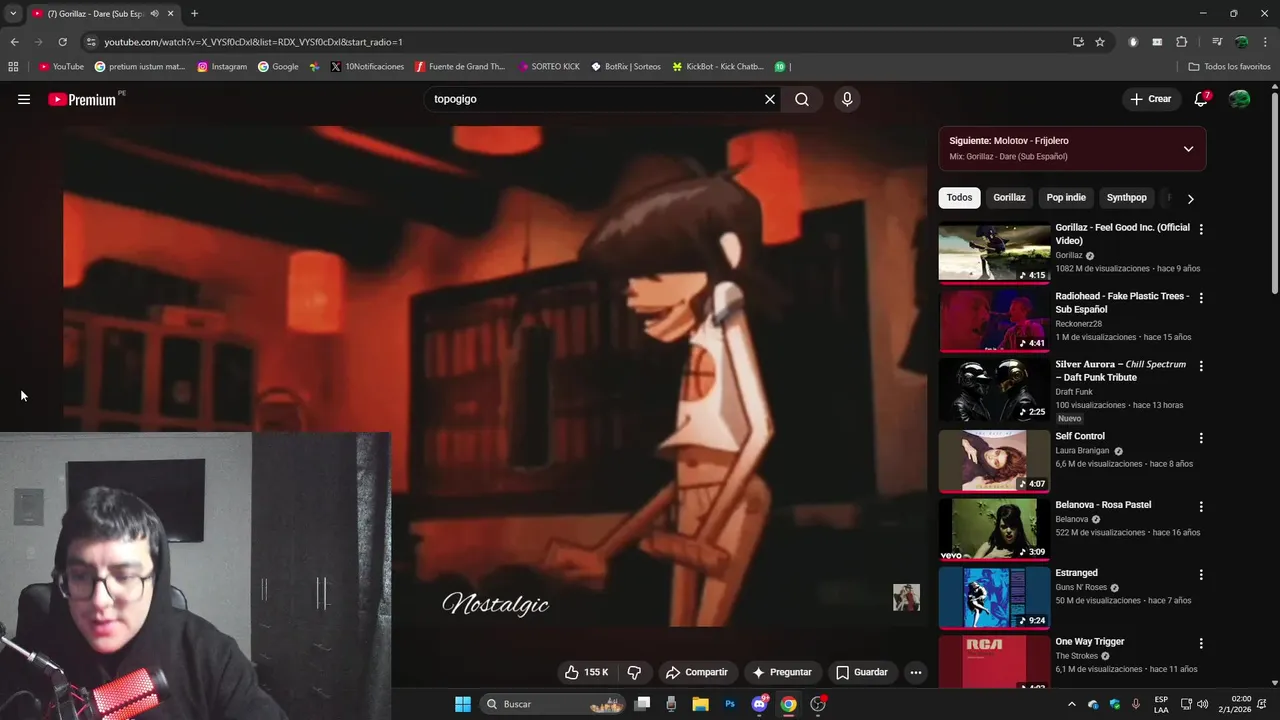Open Radiohead Fake Plastic Trees title
The height and width of the screenshot is (720, 1280).
coord(1122,303)
